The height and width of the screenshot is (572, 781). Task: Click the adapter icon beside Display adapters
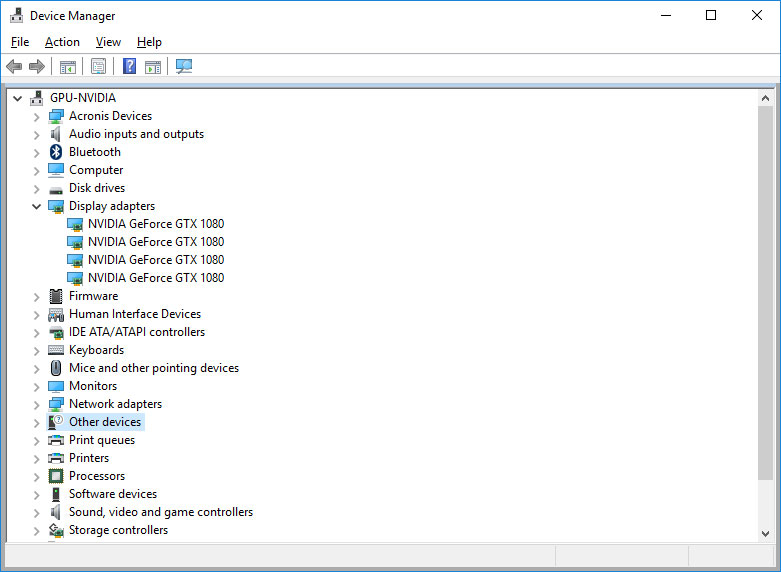click(56, 206)
